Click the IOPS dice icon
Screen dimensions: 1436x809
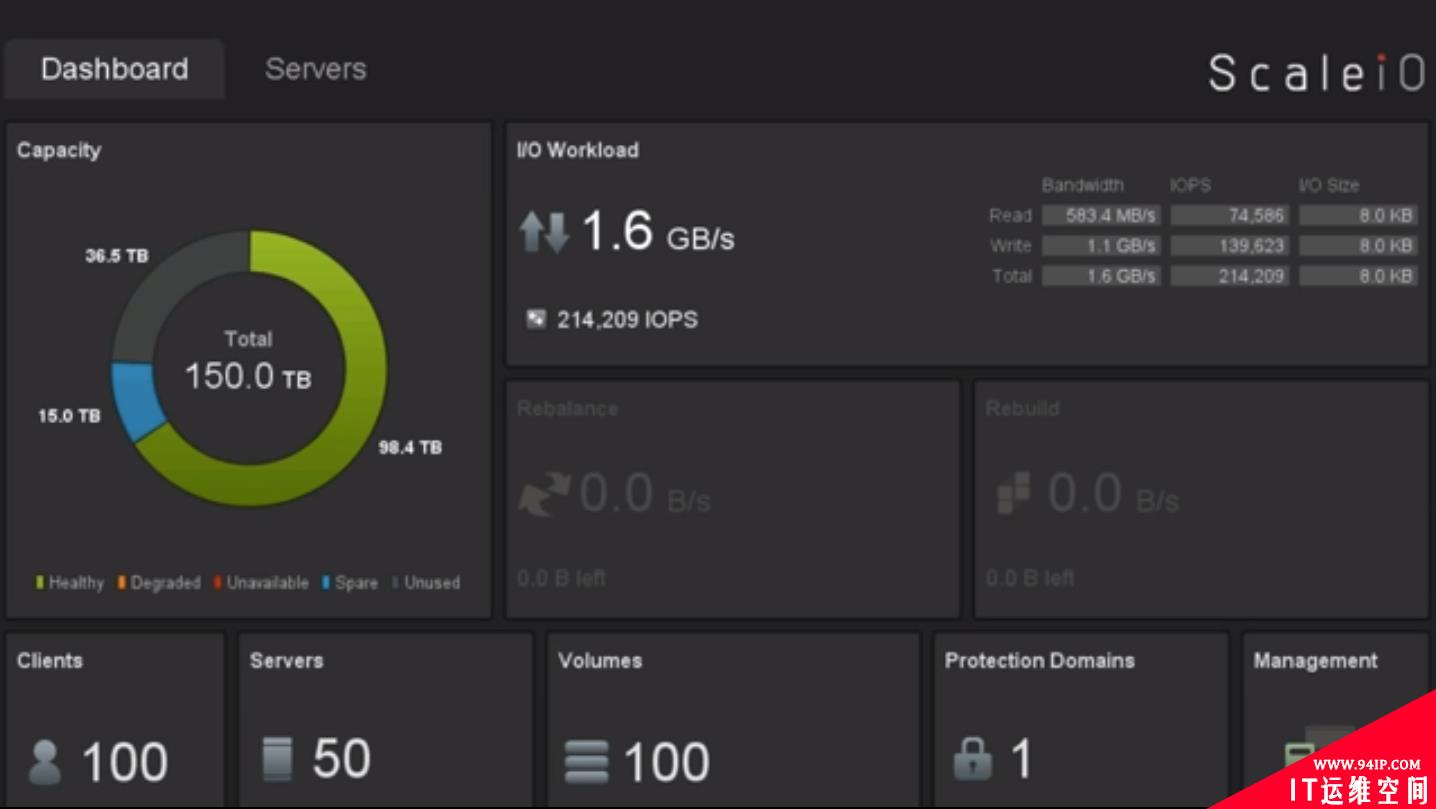(537, 320)
